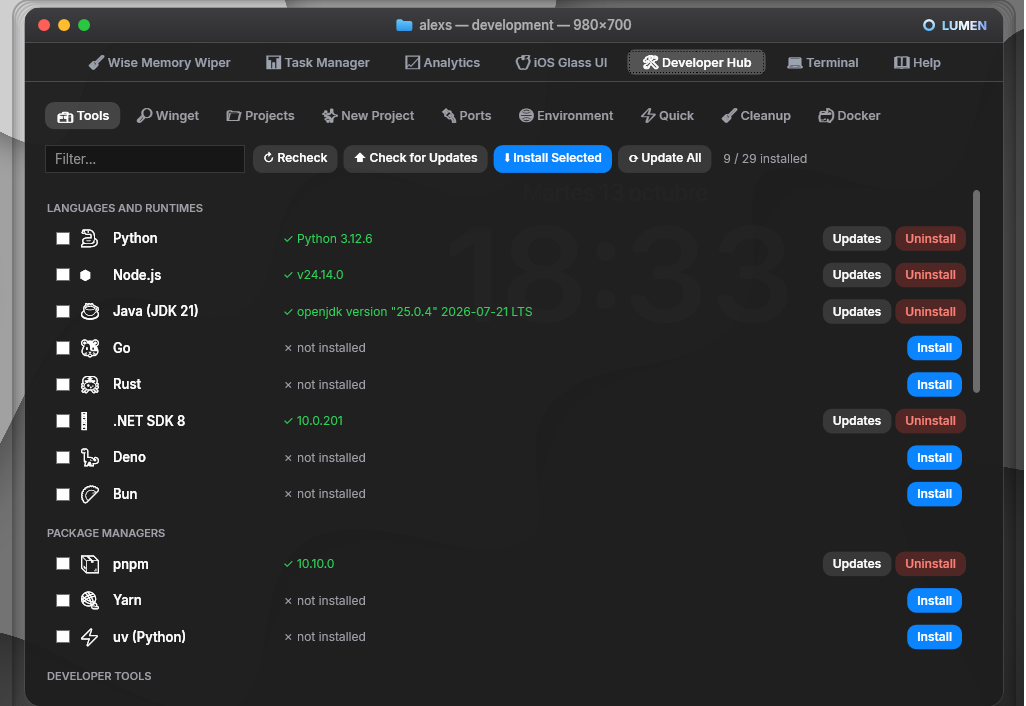Select the Developer Hub tab

[696, 63]
